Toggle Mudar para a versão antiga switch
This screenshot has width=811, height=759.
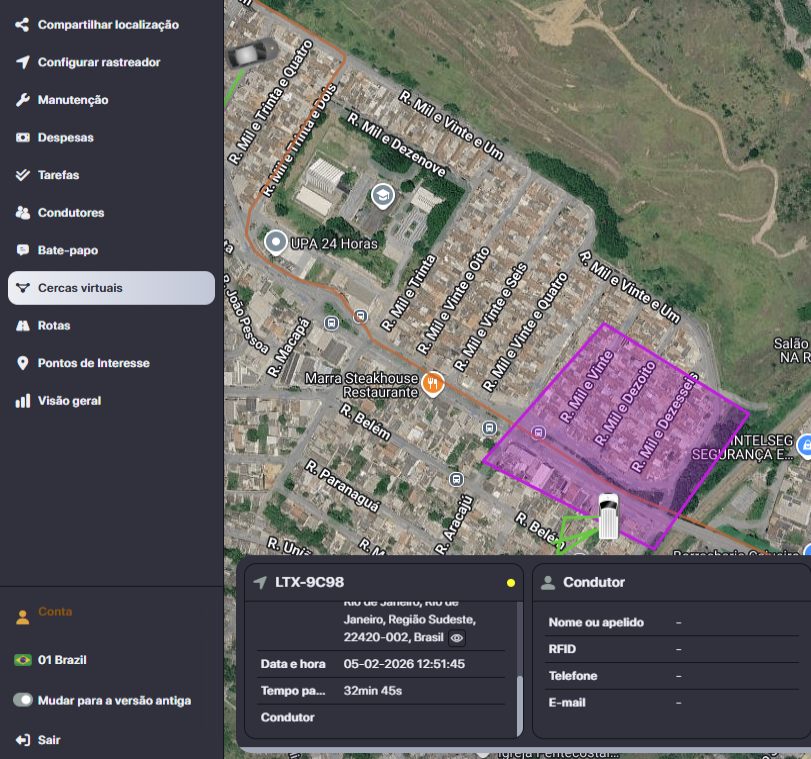pos(23,700)
